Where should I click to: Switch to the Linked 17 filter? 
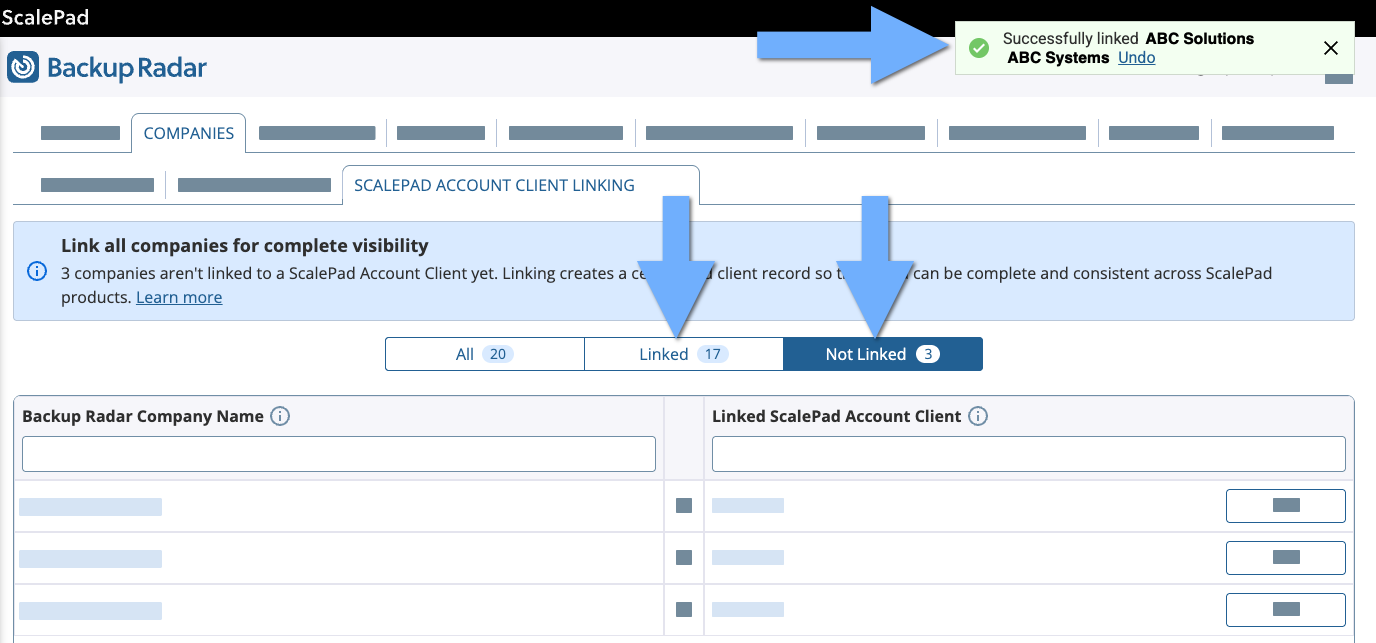[x=683, y=354]
